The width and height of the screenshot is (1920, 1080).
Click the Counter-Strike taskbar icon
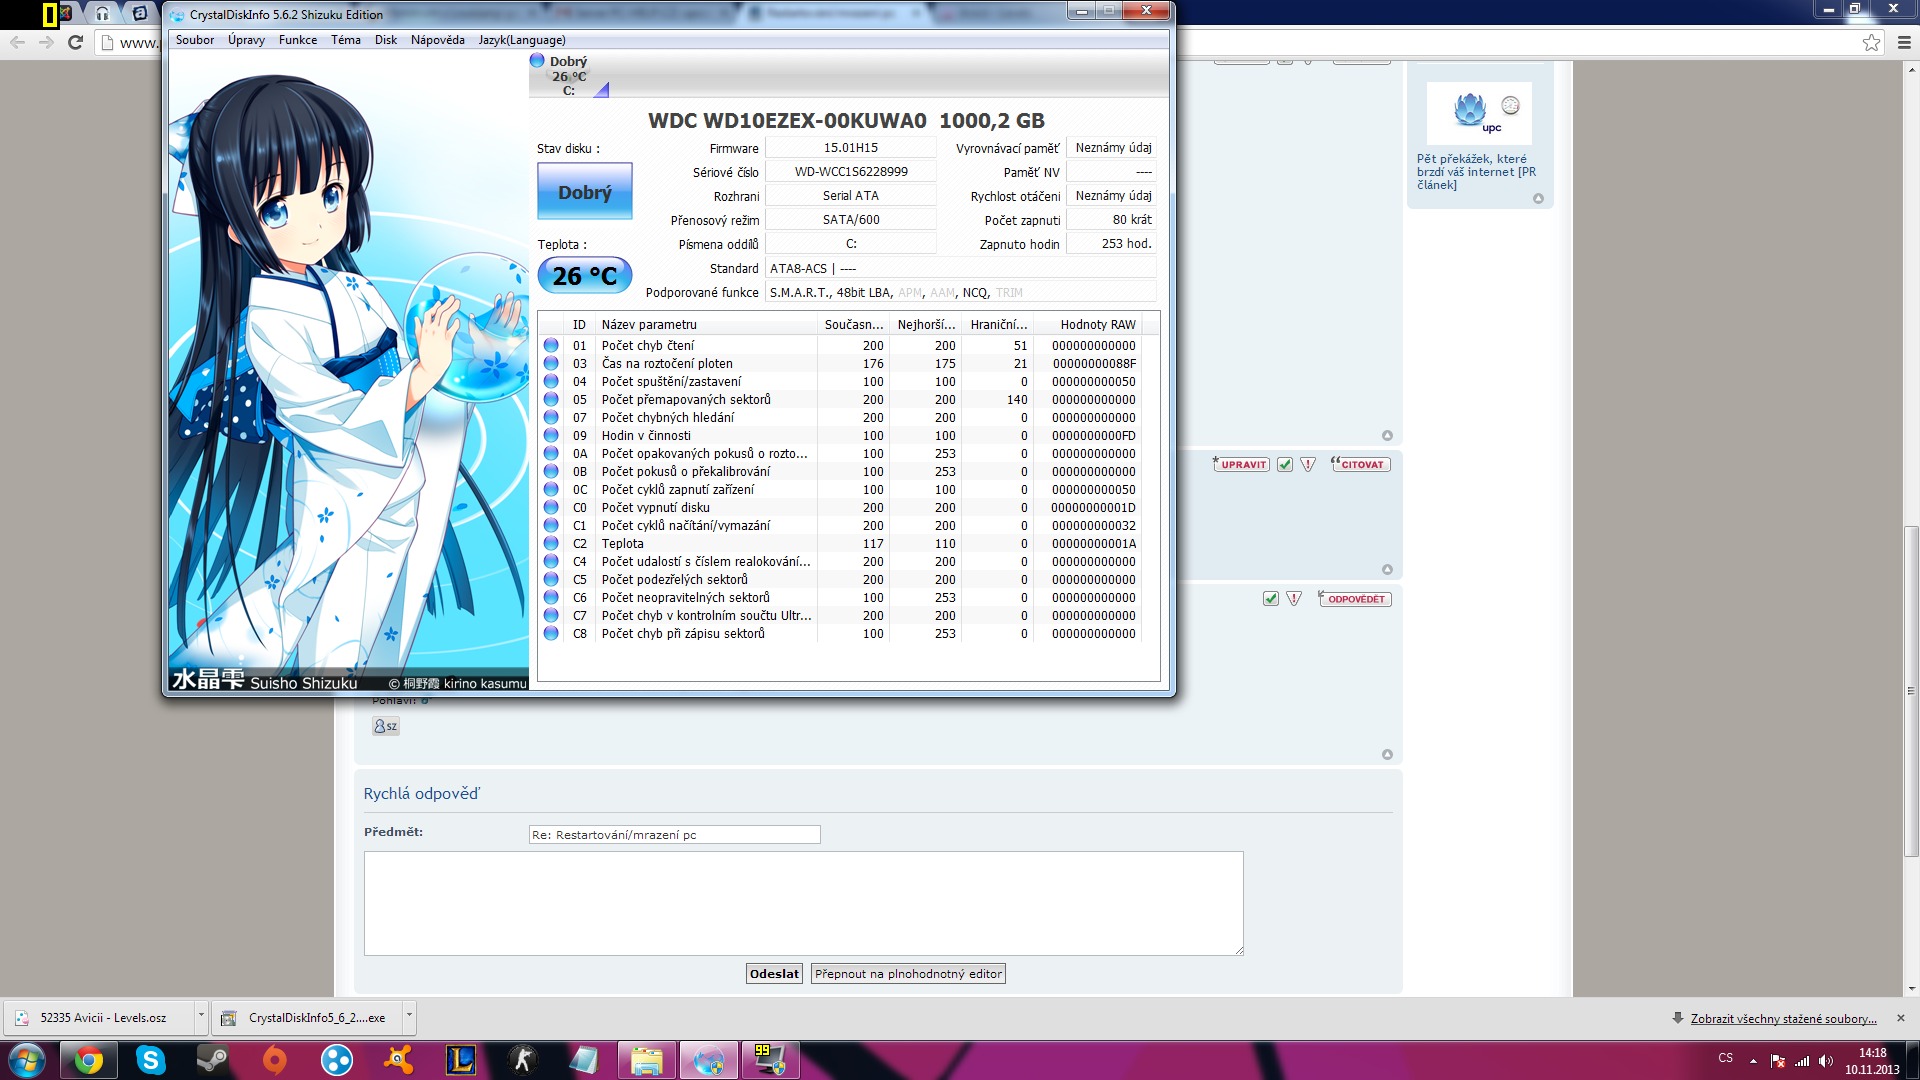(x=523, y=1060)
